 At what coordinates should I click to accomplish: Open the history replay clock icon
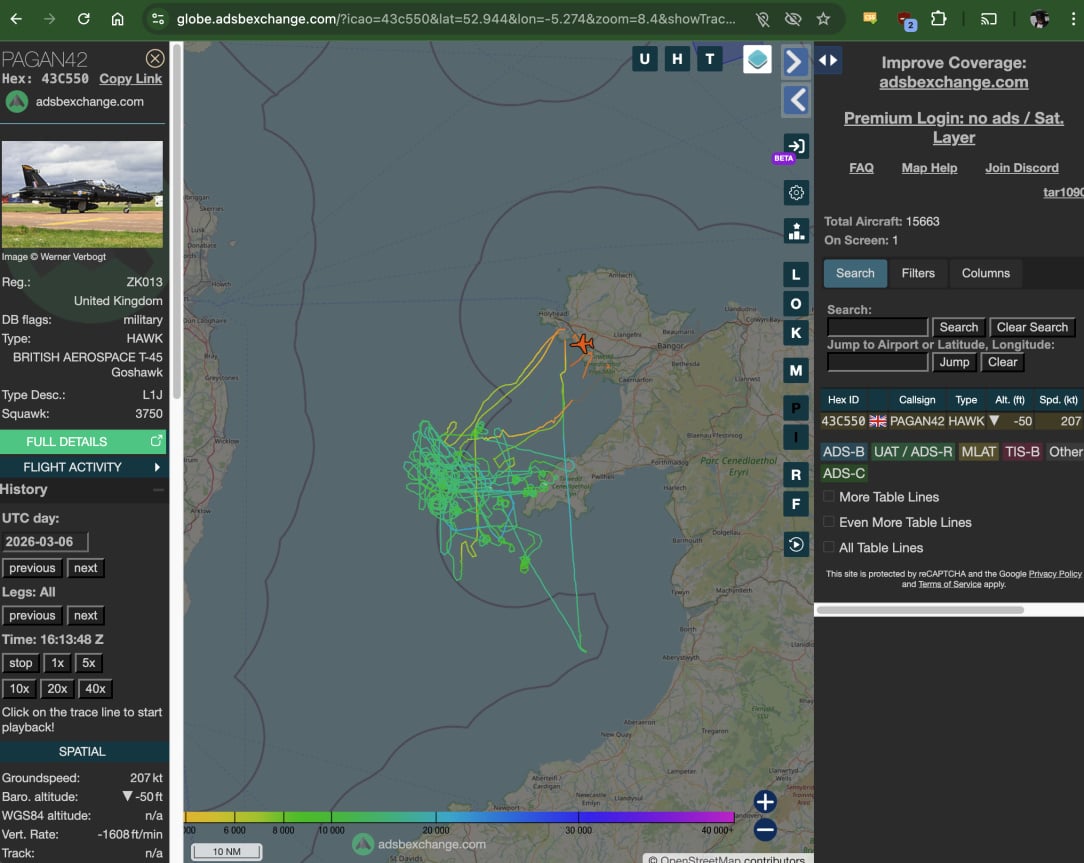pyautogui.click(x=796, y=545)
